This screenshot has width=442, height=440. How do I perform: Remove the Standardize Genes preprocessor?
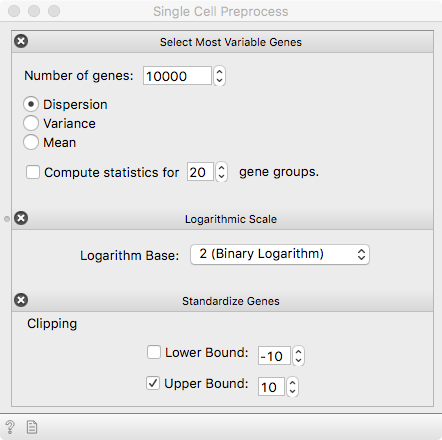tap(21, 300)
